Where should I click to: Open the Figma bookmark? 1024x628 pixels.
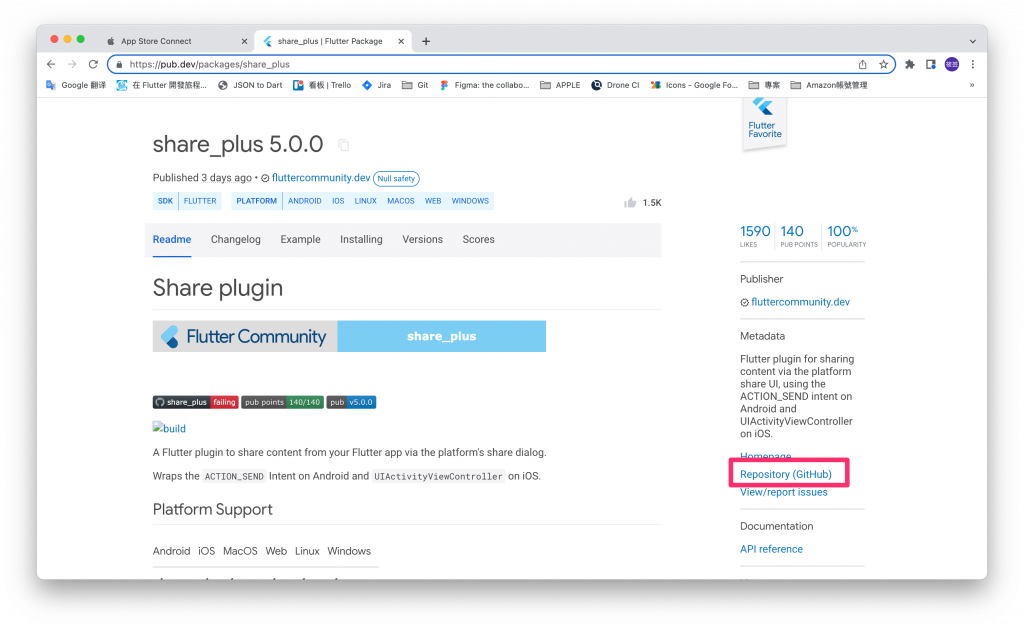click(x=484, y=85)
